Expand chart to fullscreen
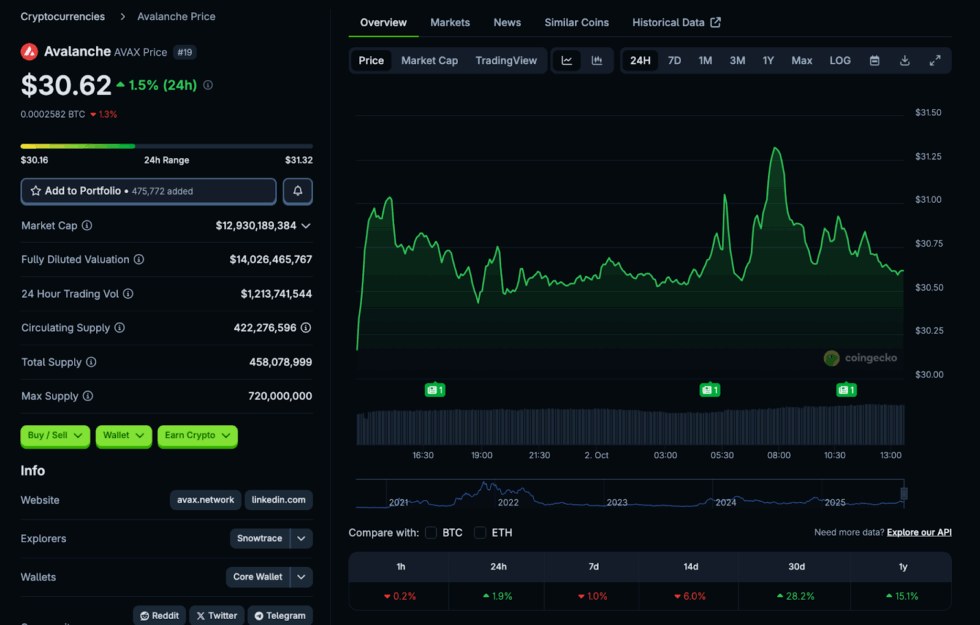Image resolution: width=980 pixels, height=625 pixels. pyautogui.click(x=935, y=61)
